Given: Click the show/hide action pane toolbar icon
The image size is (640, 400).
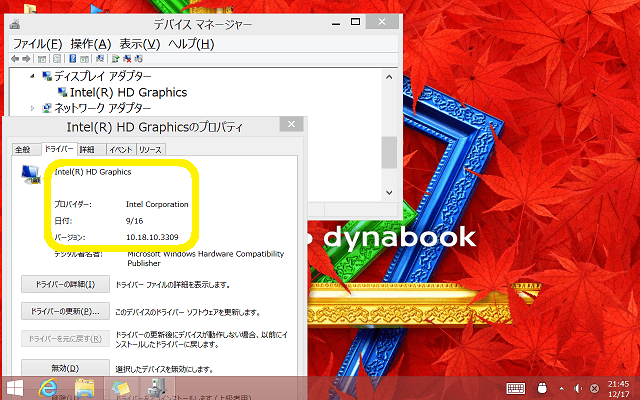Looking at the screenshot, I should [x=84, y=59].
